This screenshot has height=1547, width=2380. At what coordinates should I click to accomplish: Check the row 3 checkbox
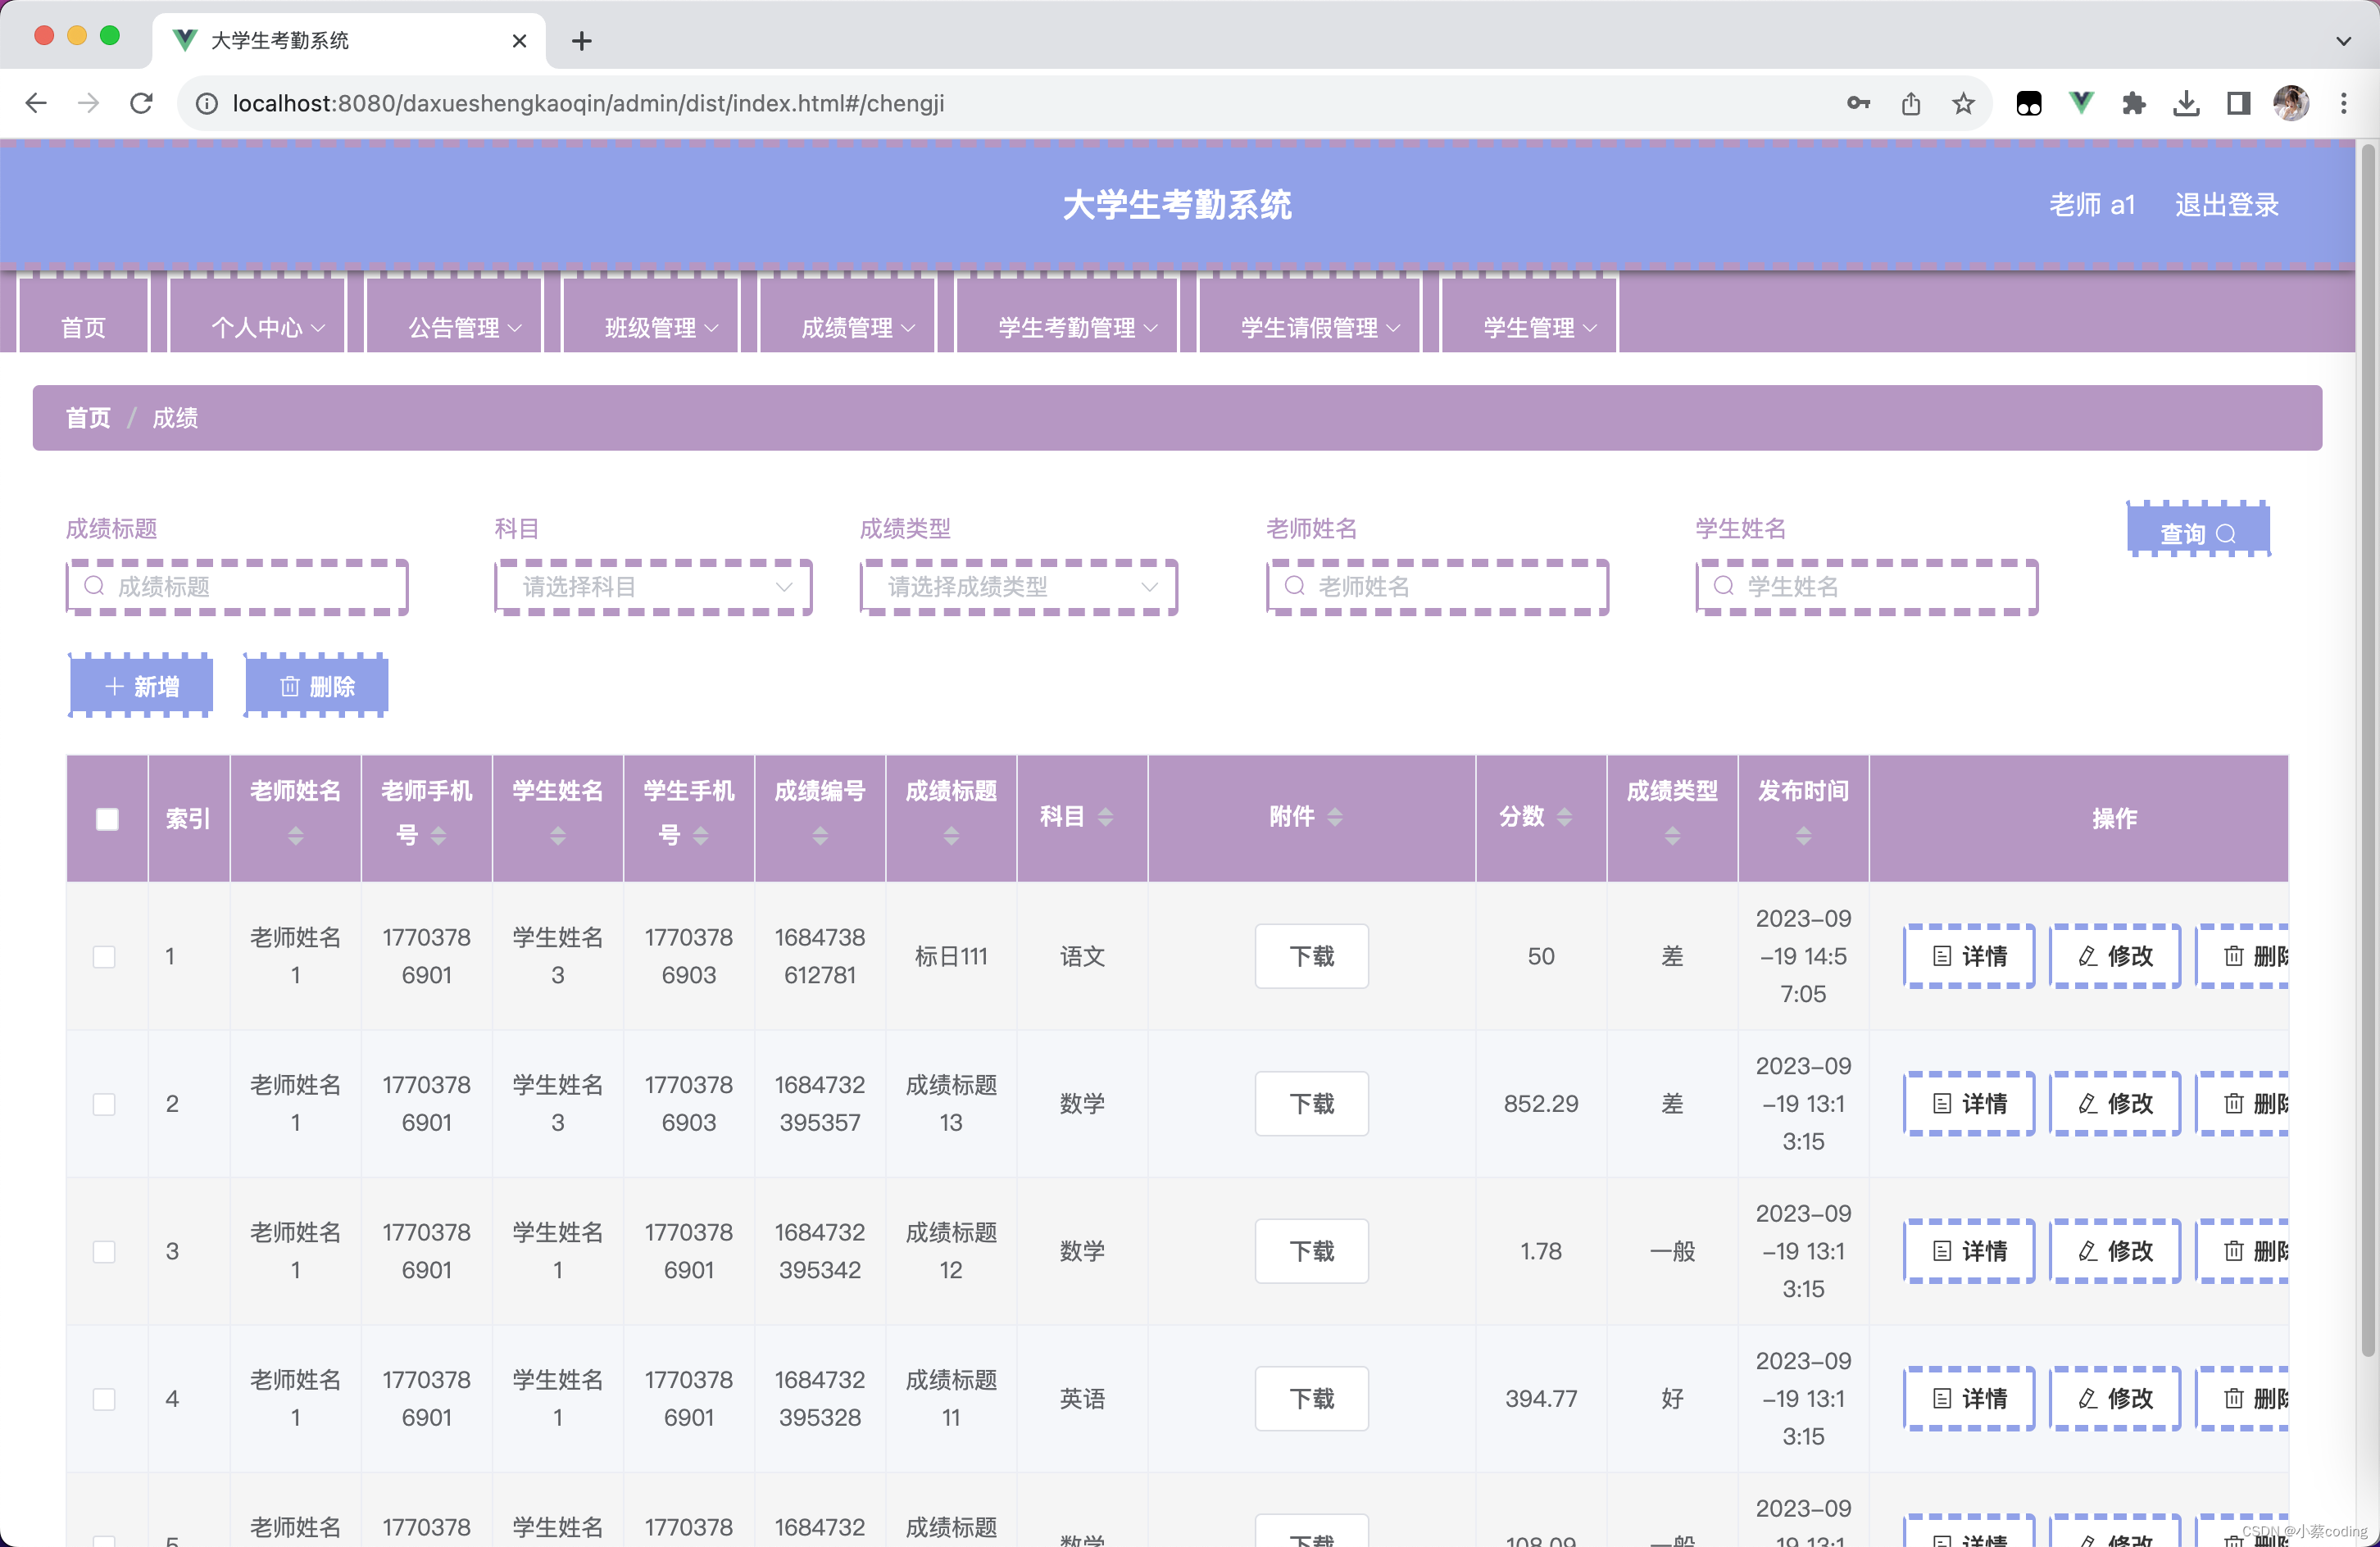coord(104,1251)
